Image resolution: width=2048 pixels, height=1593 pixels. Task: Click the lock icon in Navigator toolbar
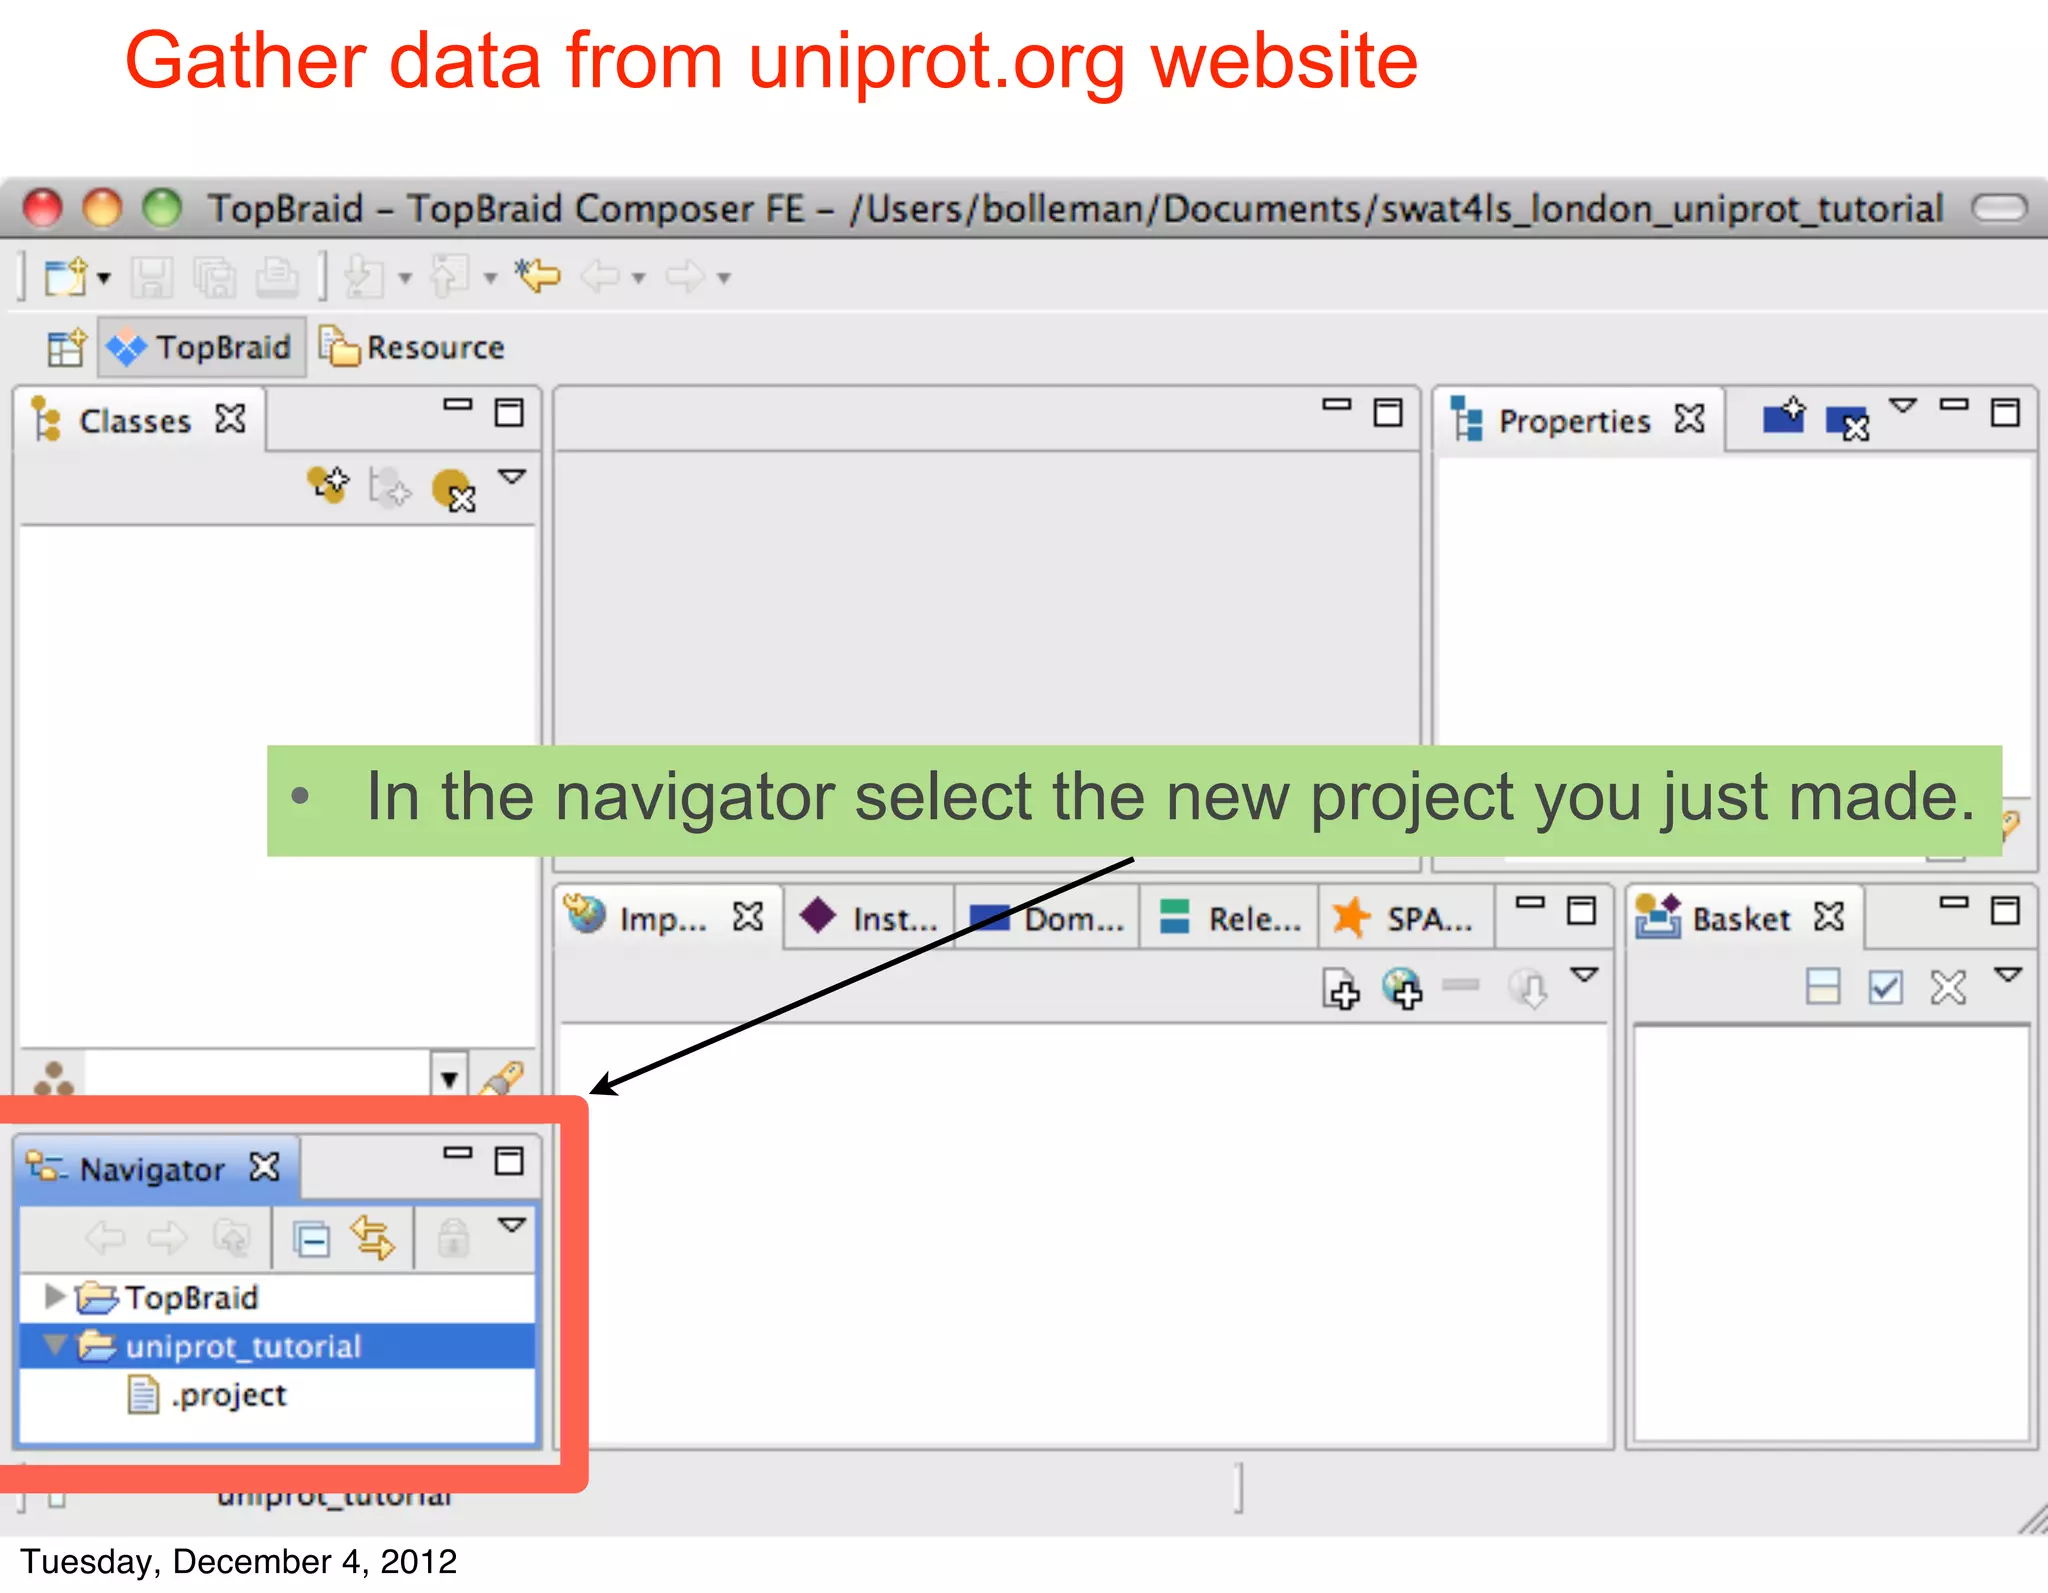pyautogui.click(x=453, y=1238)
